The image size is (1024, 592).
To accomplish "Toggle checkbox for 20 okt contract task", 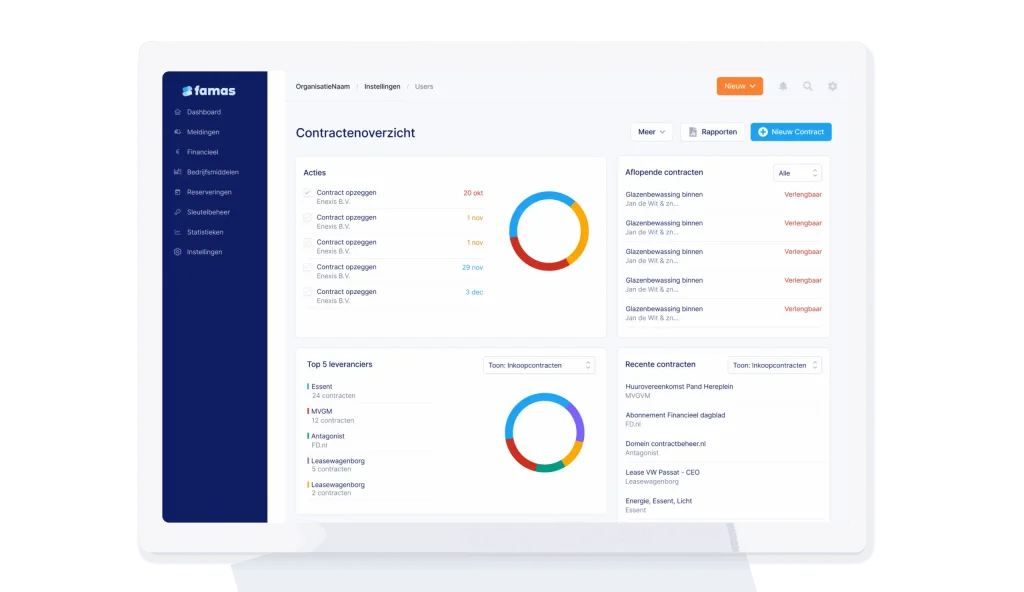I will point(308,193).
